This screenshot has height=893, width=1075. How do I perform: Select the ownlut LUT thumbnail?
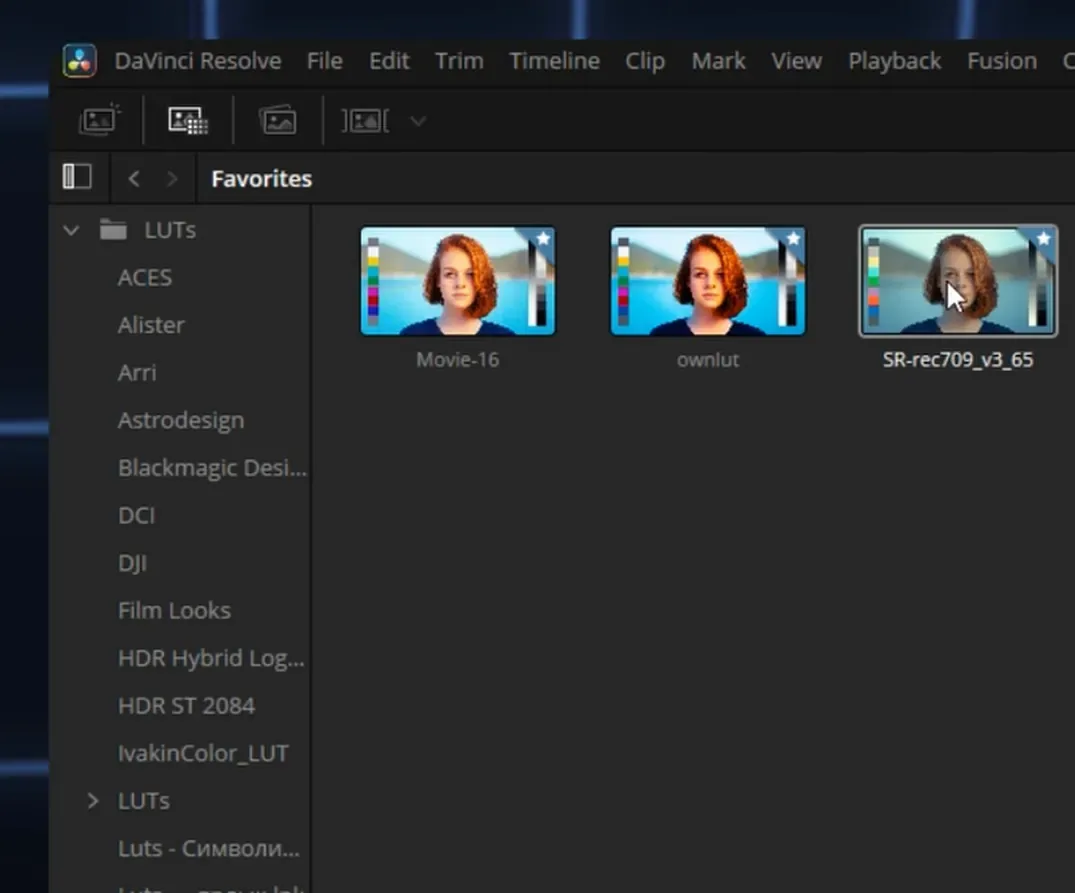click(x=708, y=281)
